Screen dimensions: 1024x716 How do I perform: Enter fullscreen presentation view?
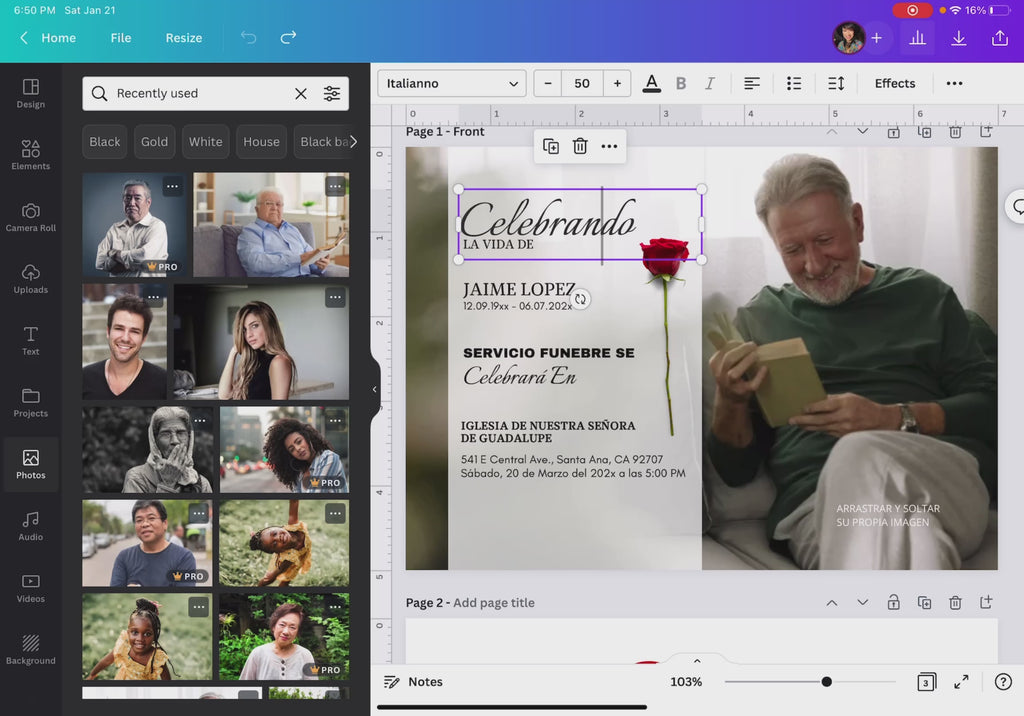(961, 681)
